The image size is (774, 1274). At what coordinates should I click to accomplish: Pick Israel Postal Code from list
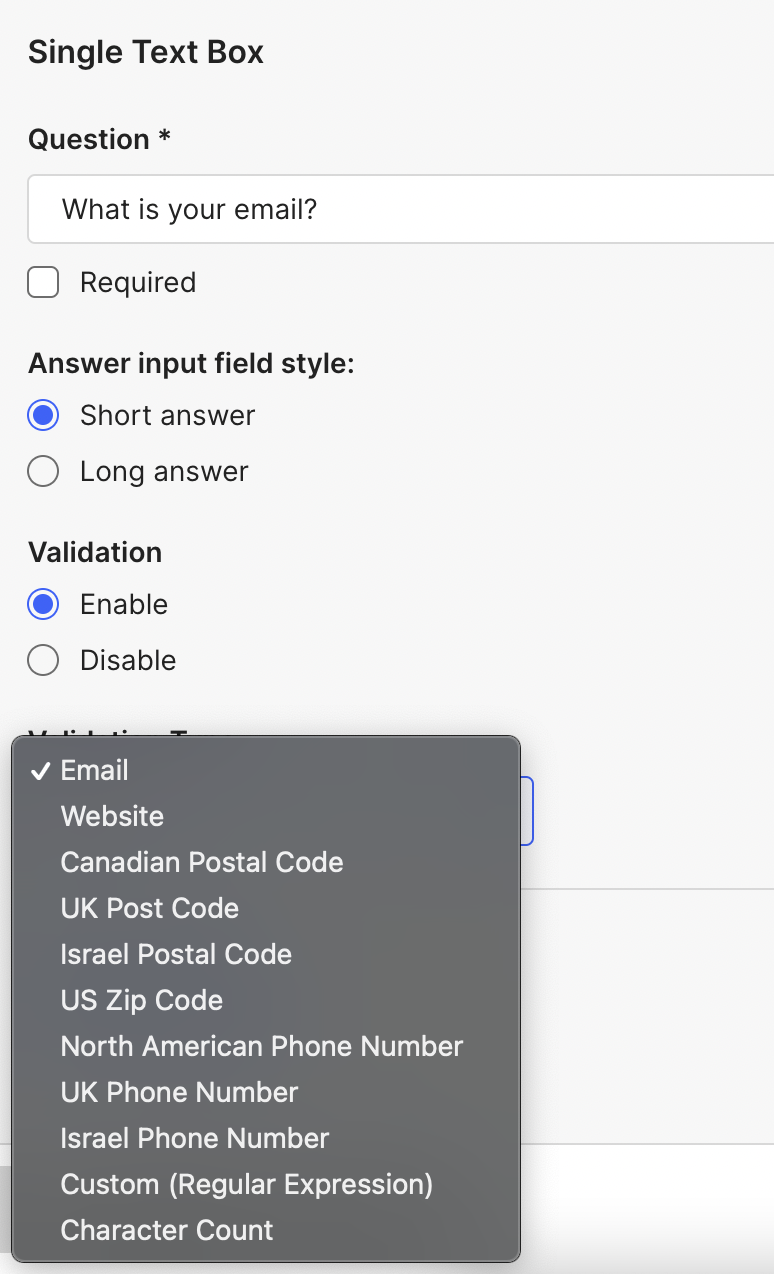coord(176,954)
